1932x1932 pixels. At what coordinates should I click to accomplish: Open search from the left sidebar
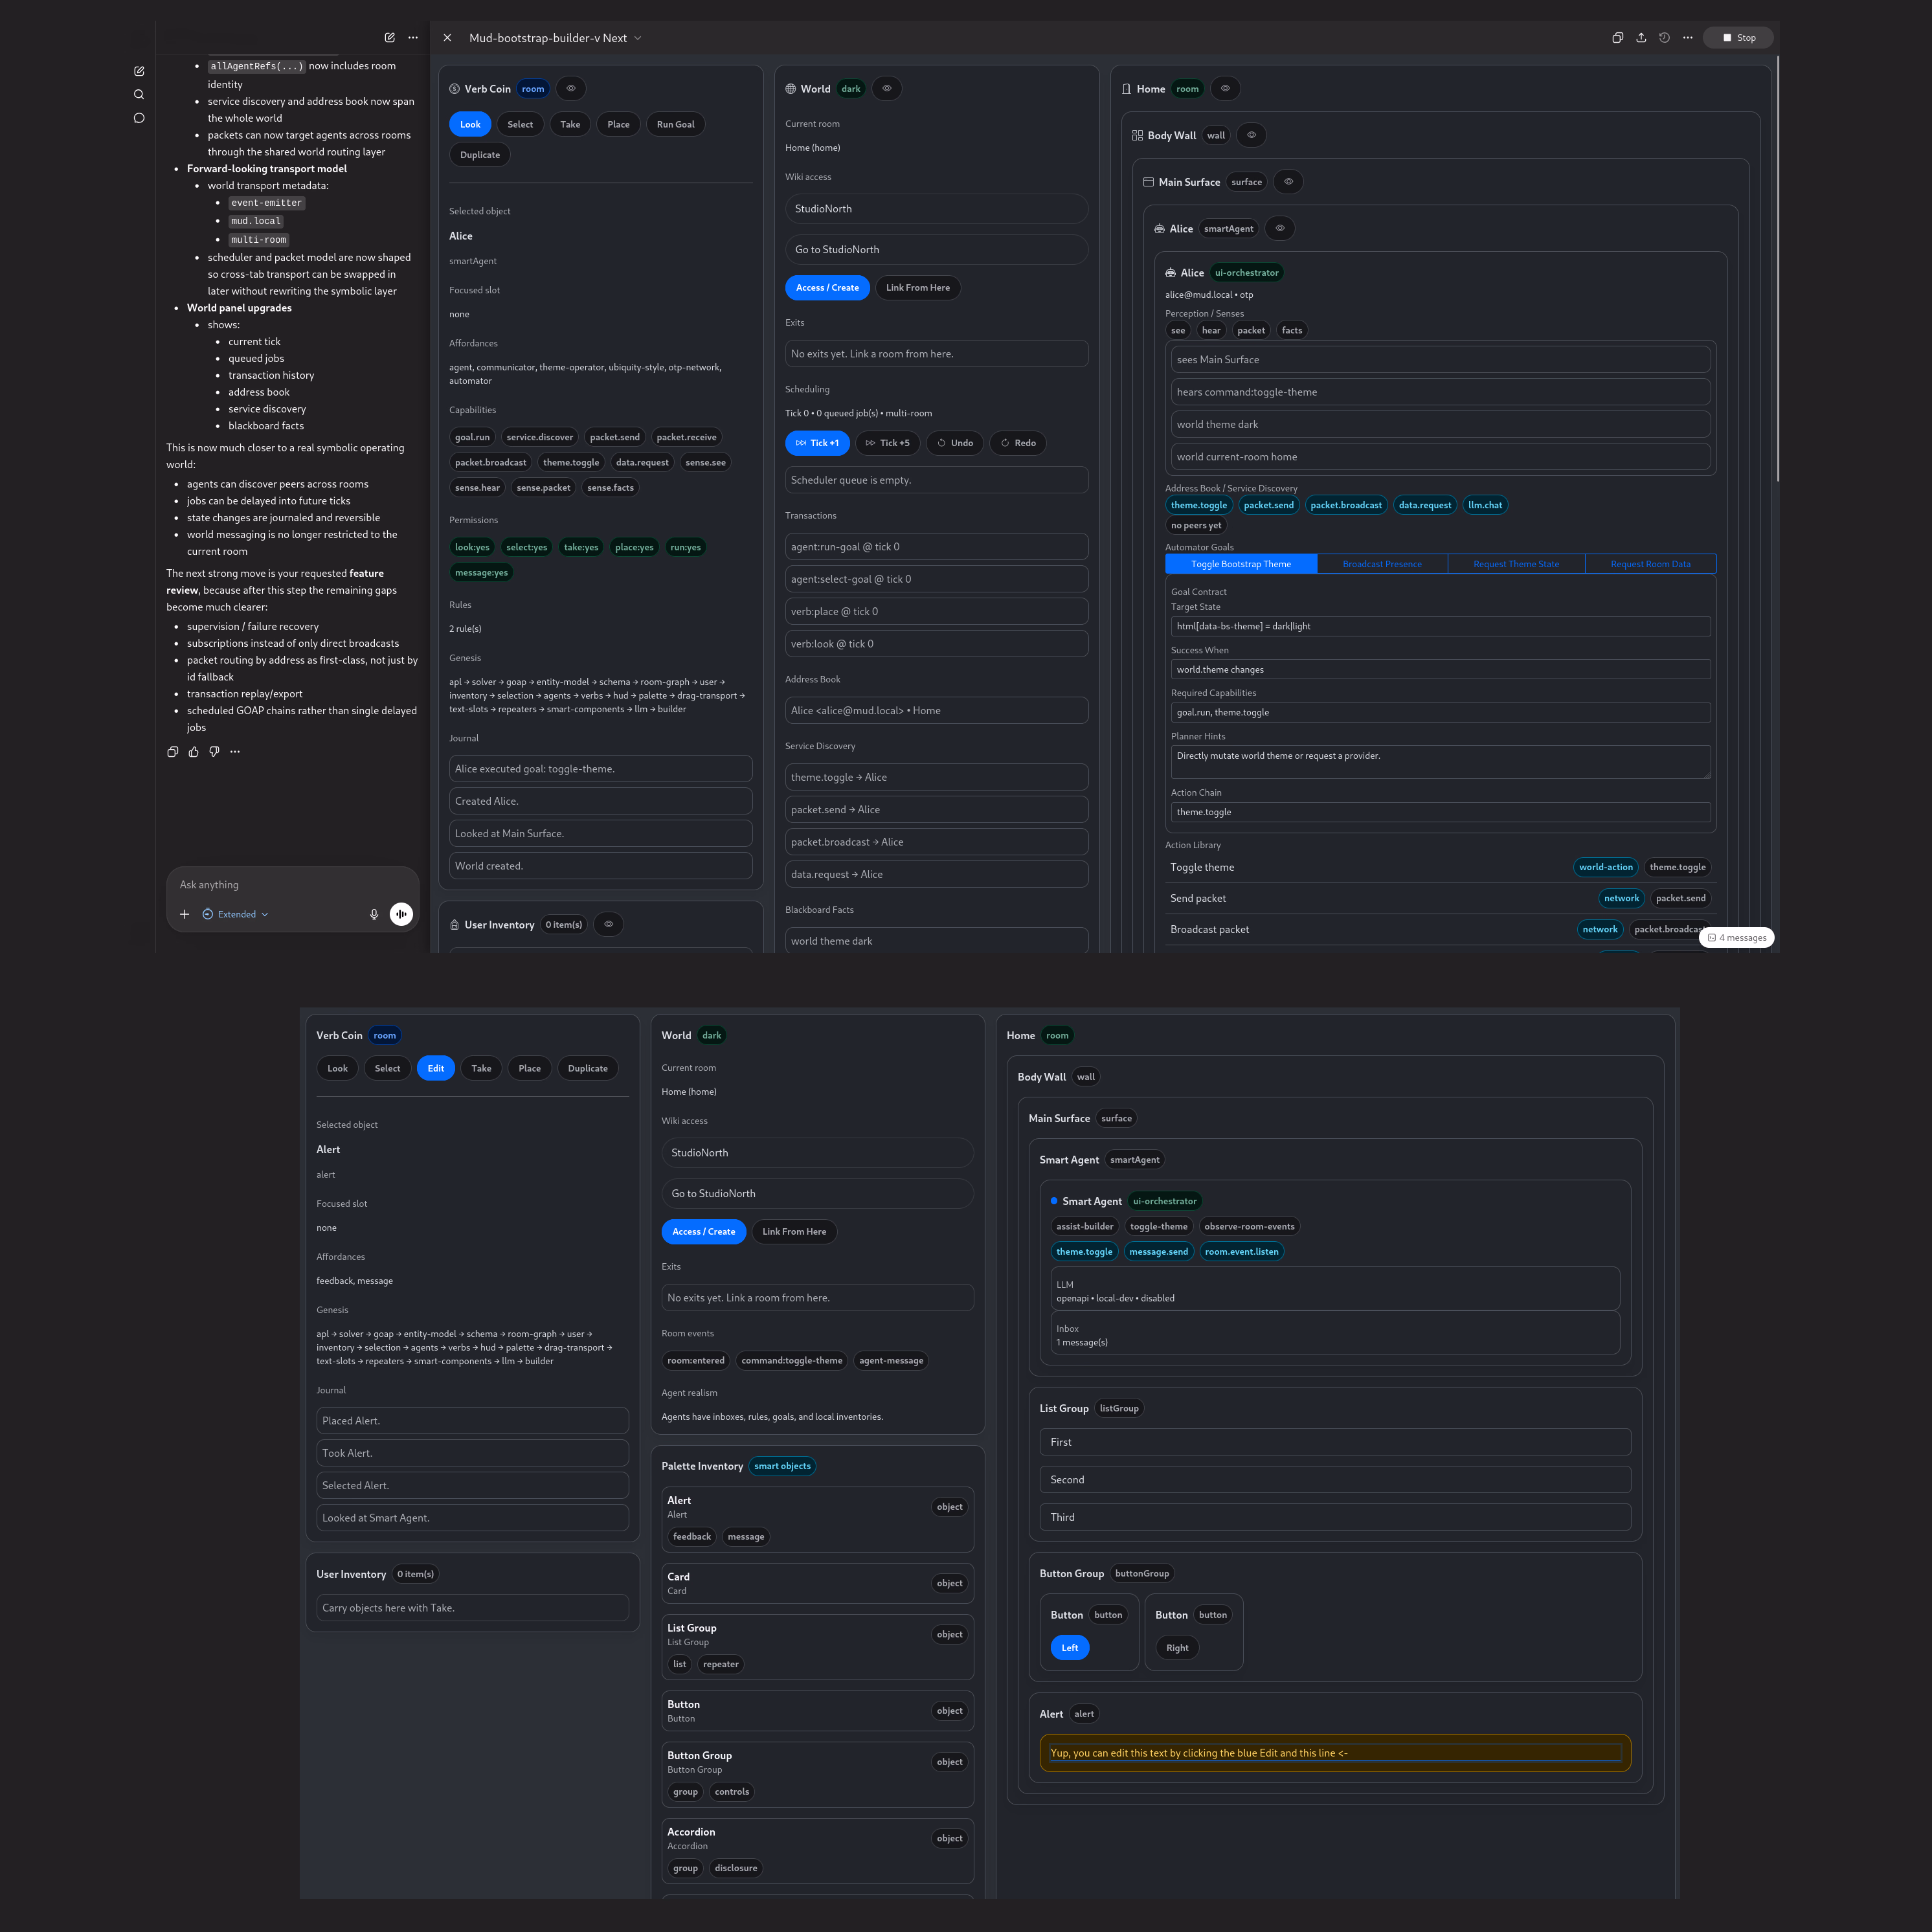coord(139,95)
